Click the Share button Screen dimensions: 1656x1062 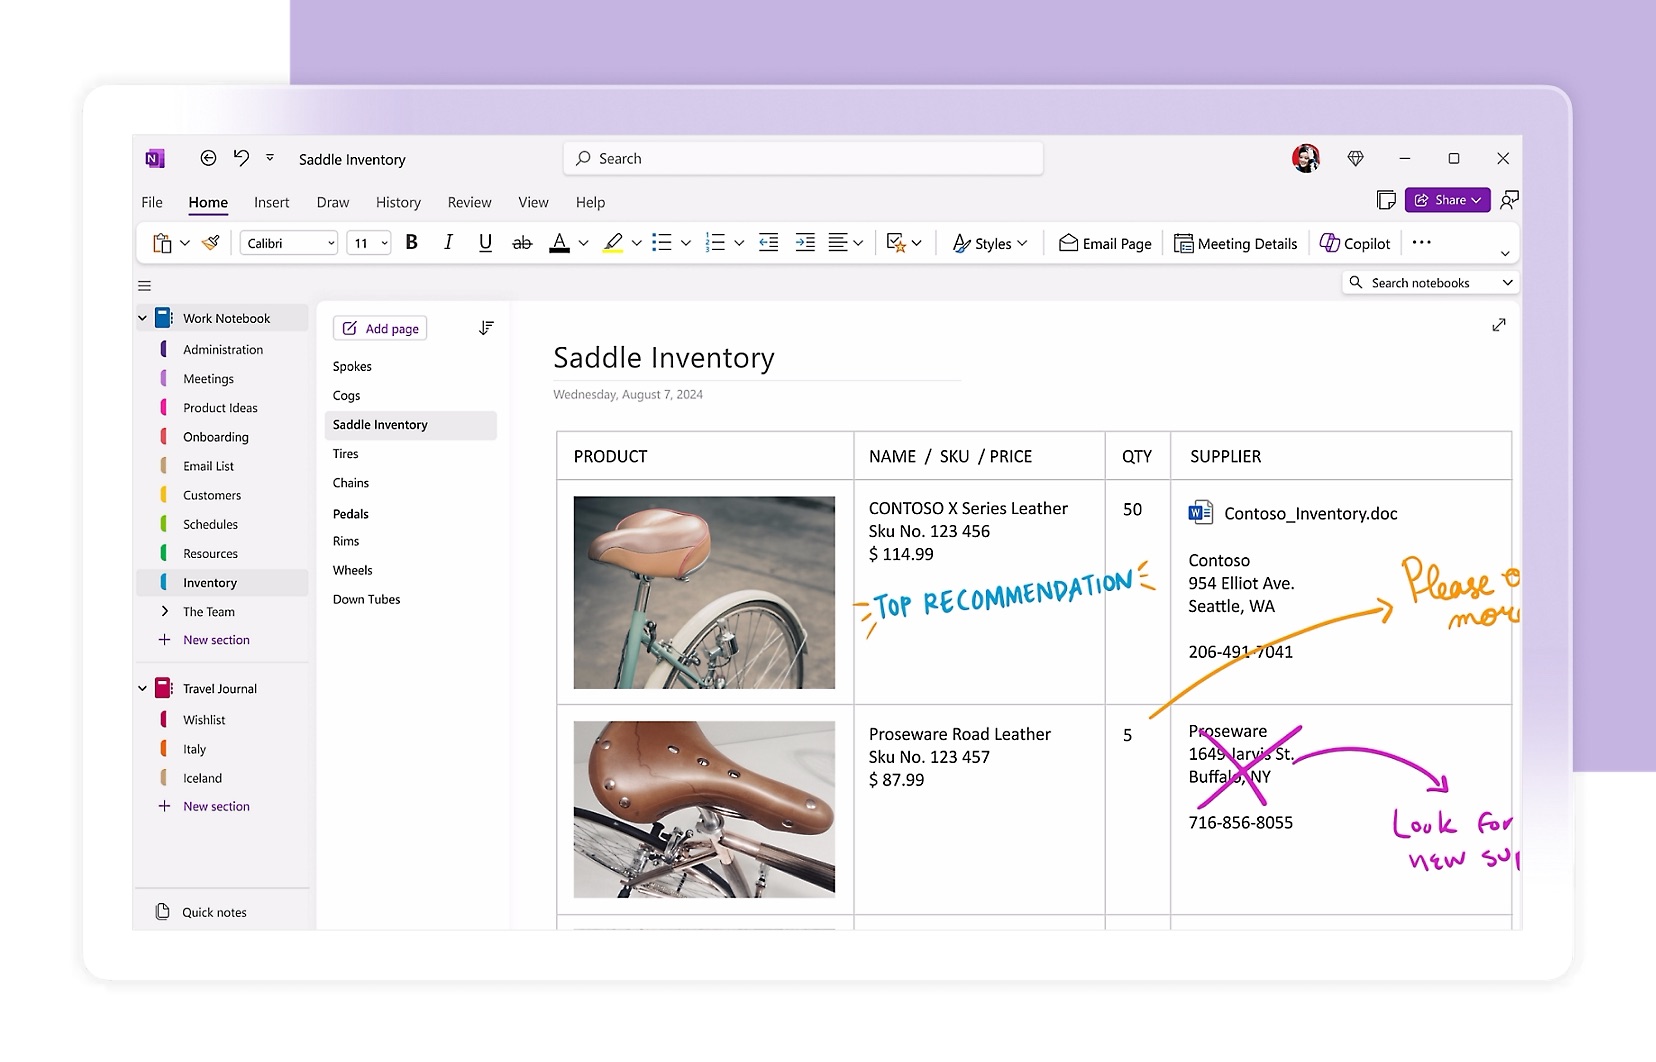1446,200
